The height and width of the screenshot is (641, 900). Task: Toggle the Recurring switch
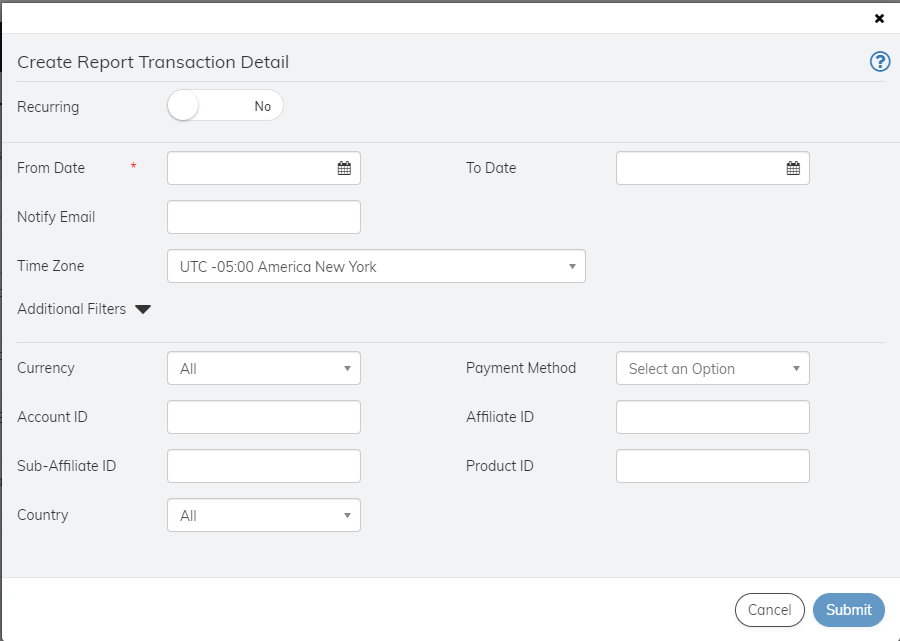pyautogui.click(x=225, y=106)
